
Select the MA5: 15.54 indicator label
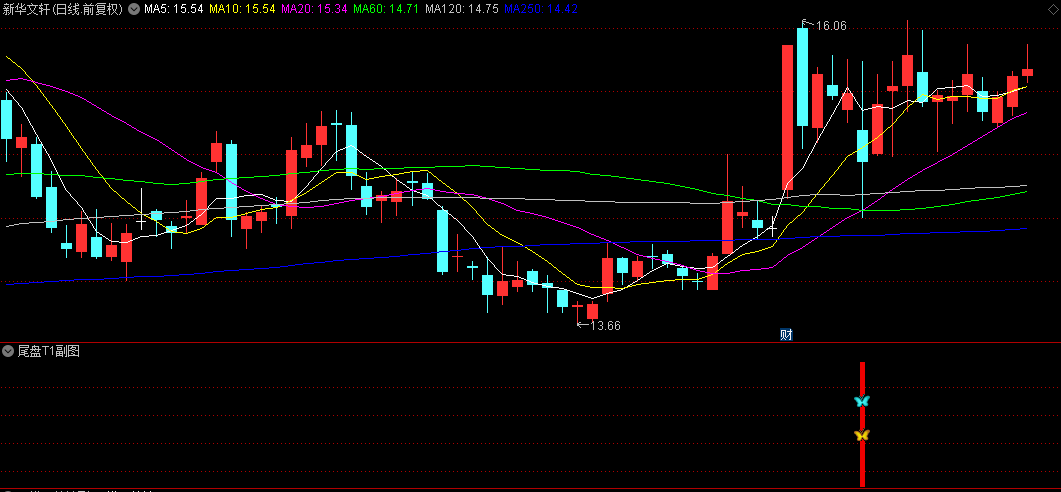click(173, 9)
